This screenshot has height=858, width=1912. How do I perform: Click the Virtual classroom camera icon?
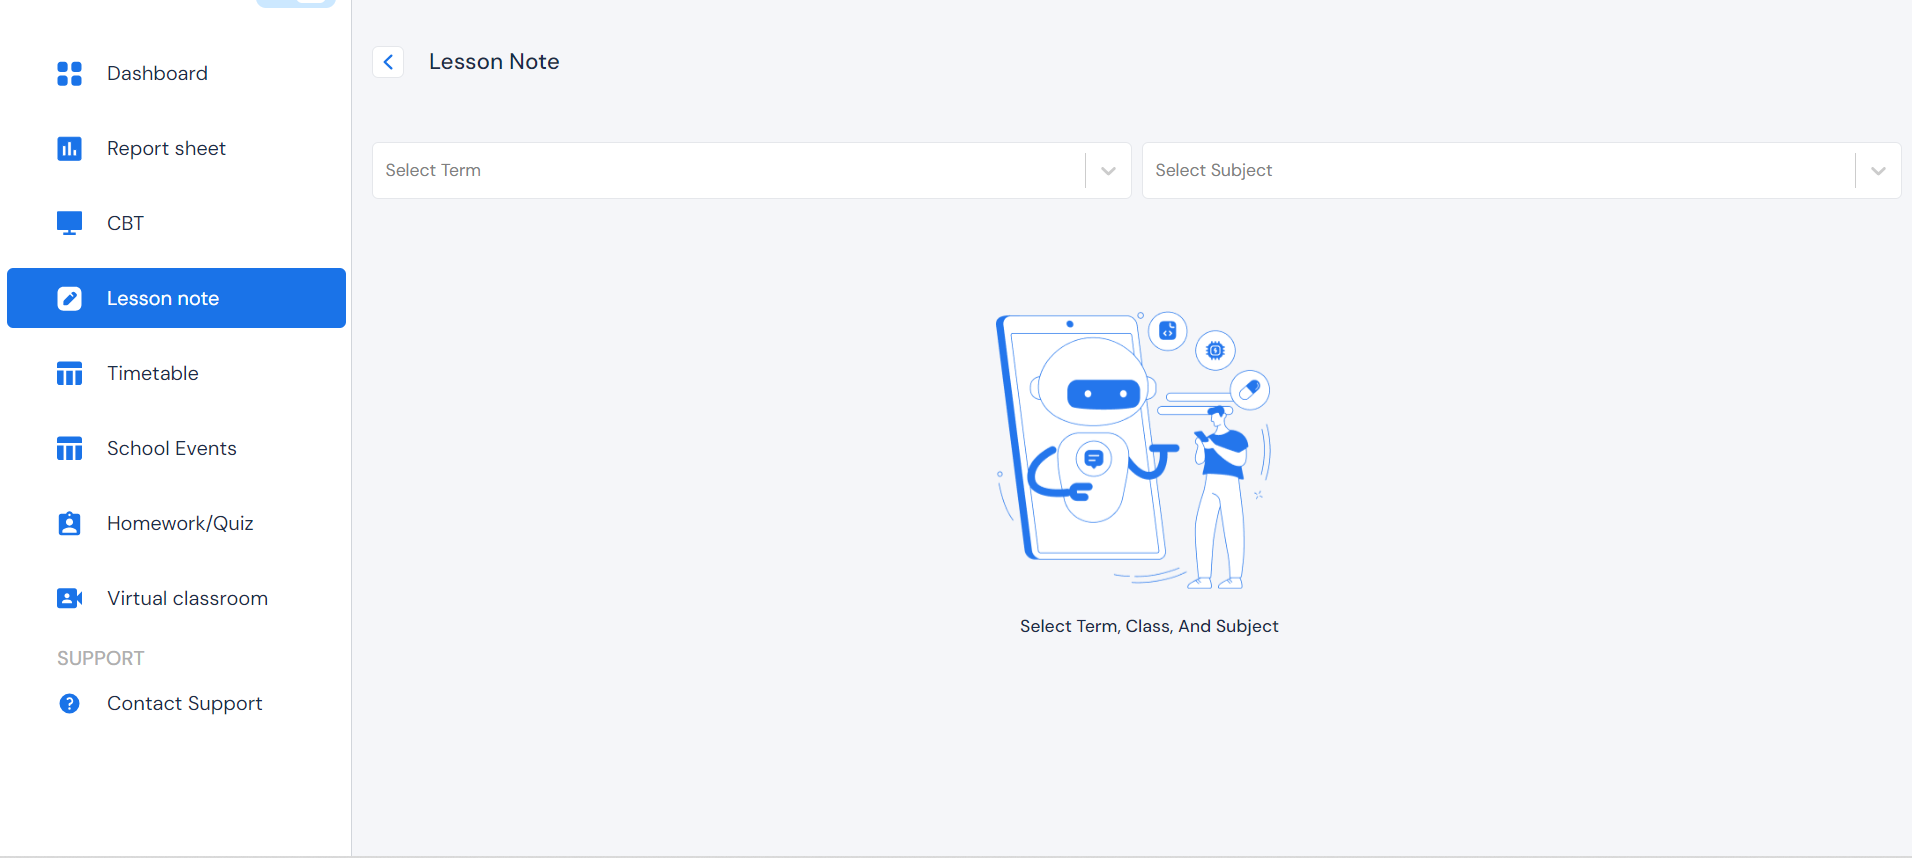[69, 598]
